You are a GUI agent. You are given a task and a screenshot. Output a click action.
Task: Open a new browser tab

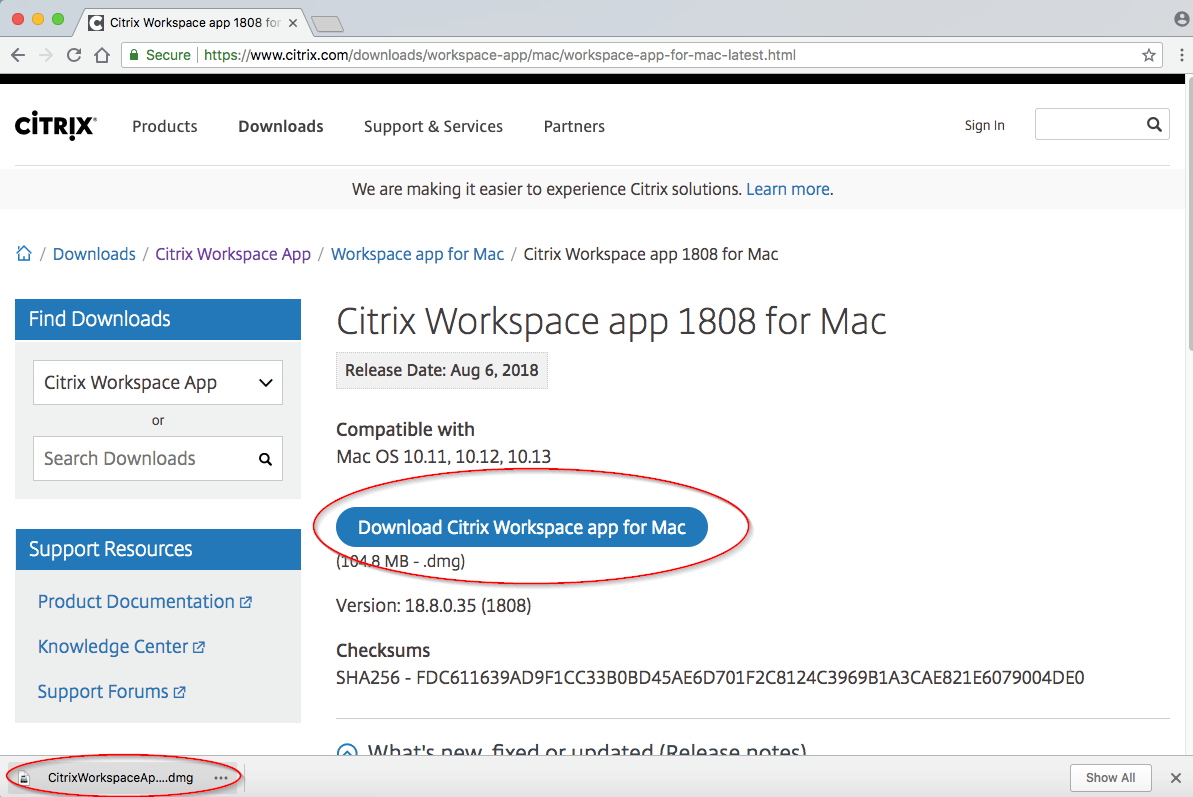click(x=328, y=24)
